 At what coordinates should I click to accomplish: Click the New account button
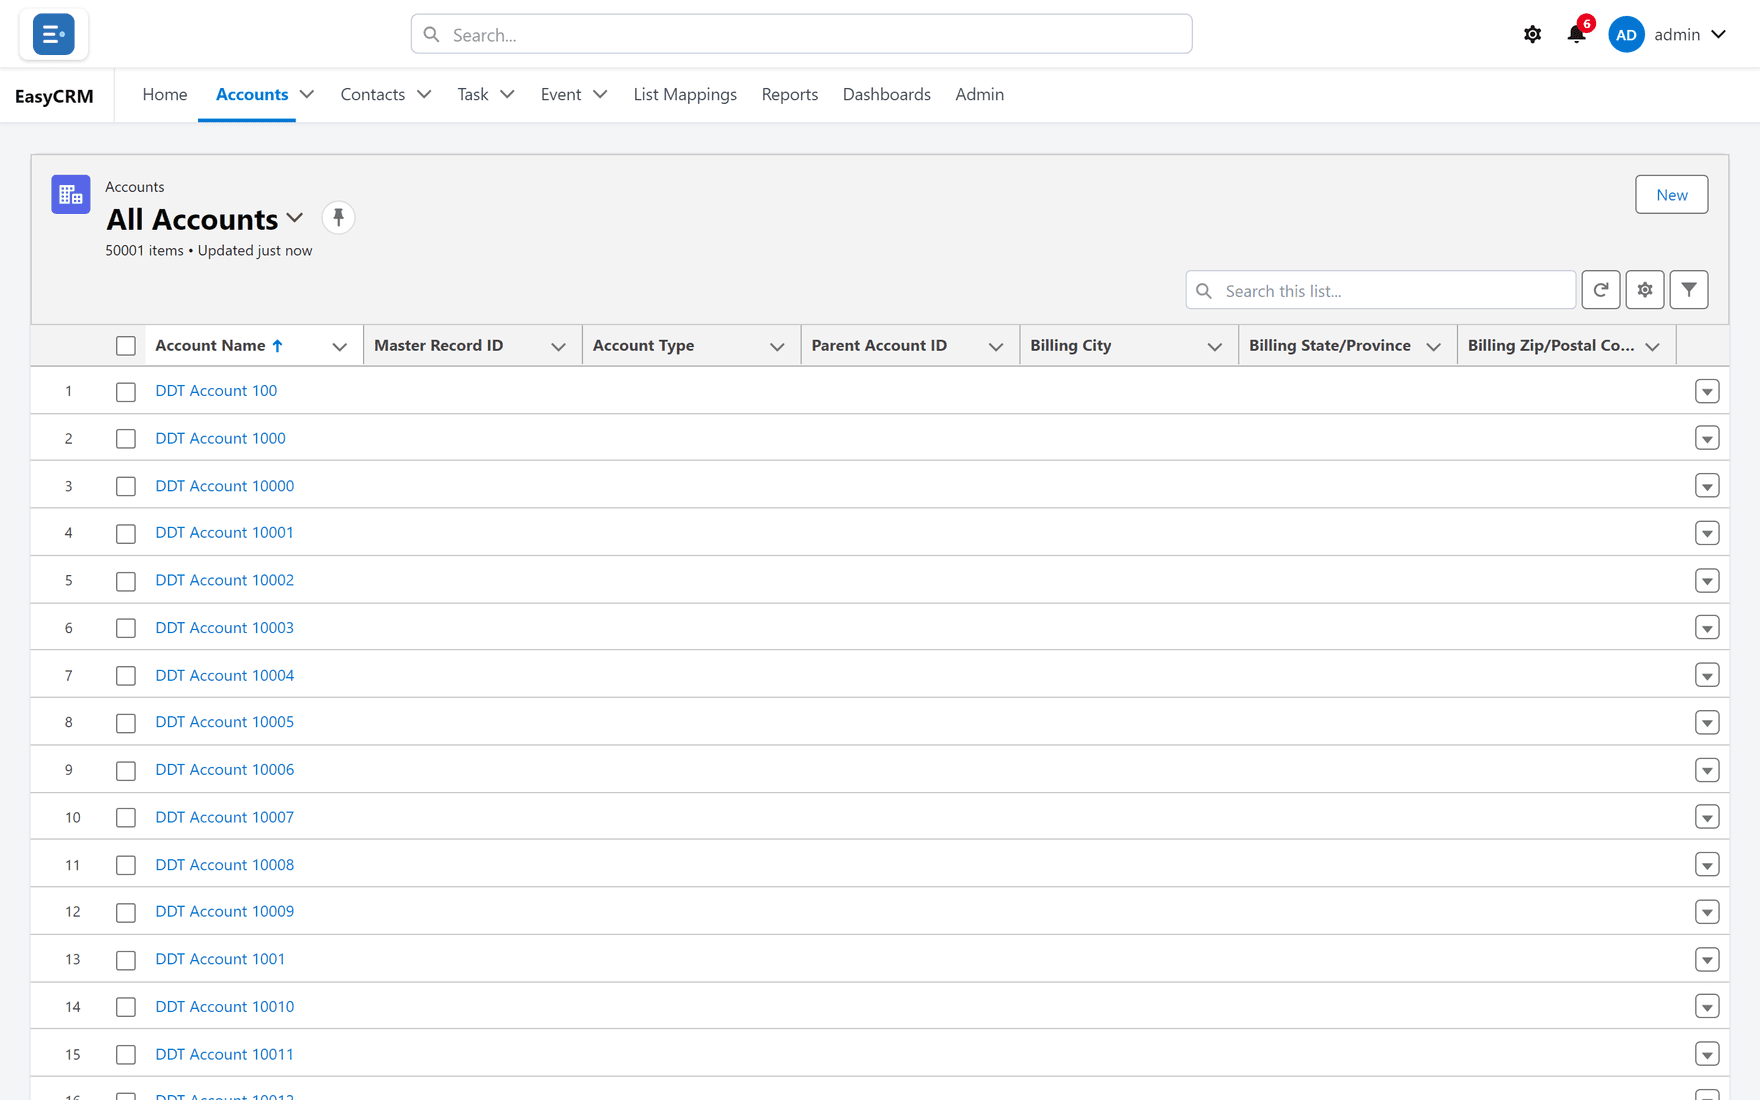1671,194
